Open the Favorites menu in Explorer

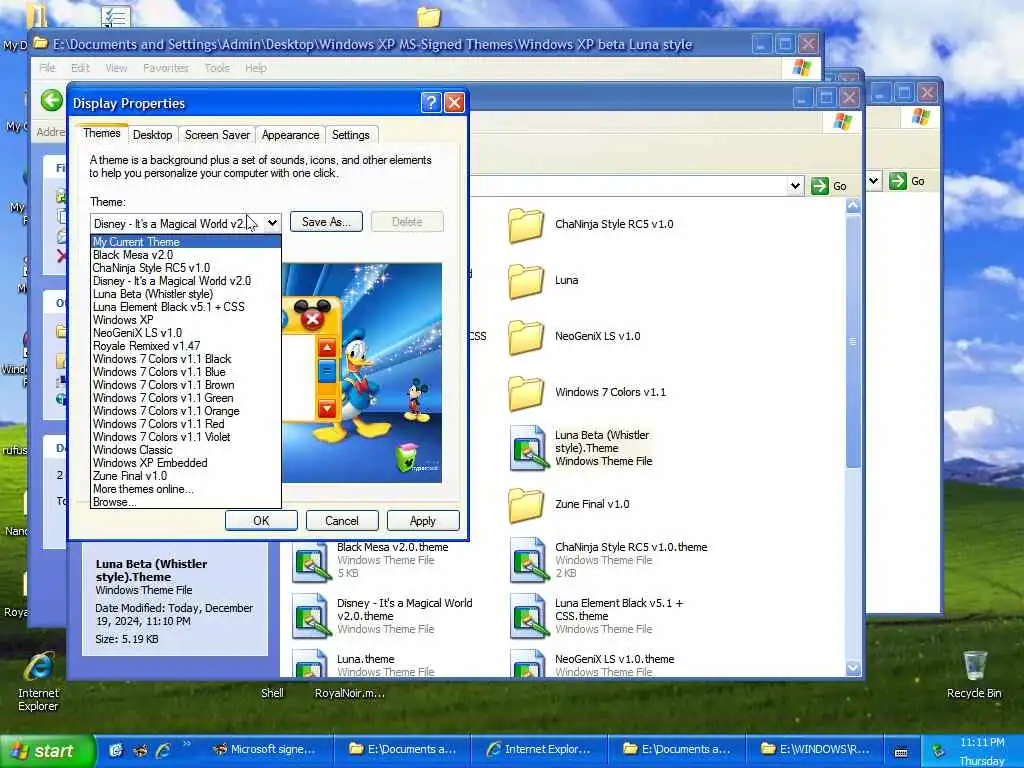tap(165, 68)
